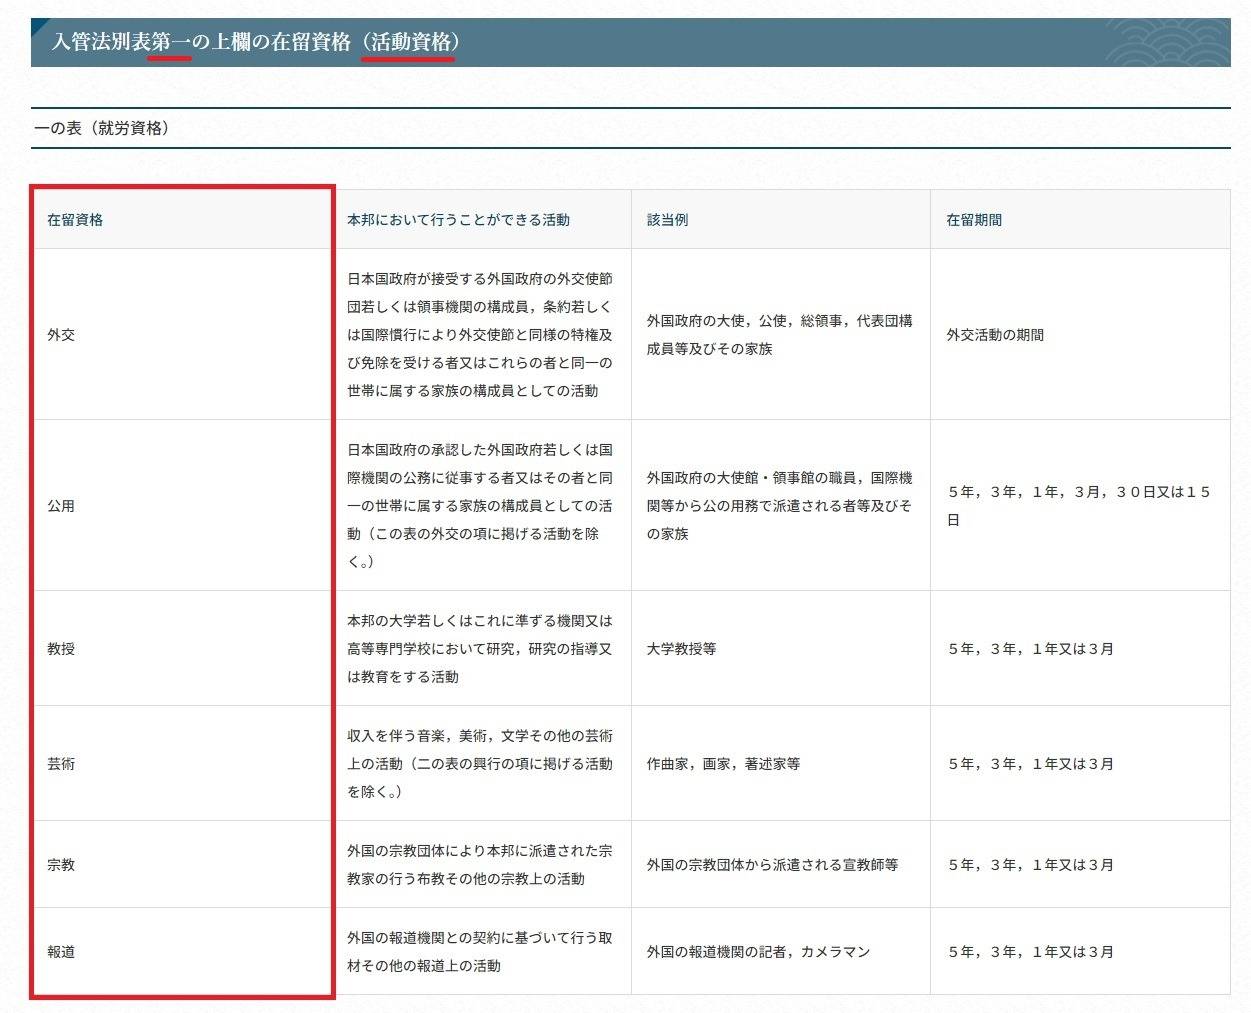The width and height of the screenshot is (1251, 1013).
Task: Click the 外交活動の期間 period cell
Action: (x=995, y=335)
